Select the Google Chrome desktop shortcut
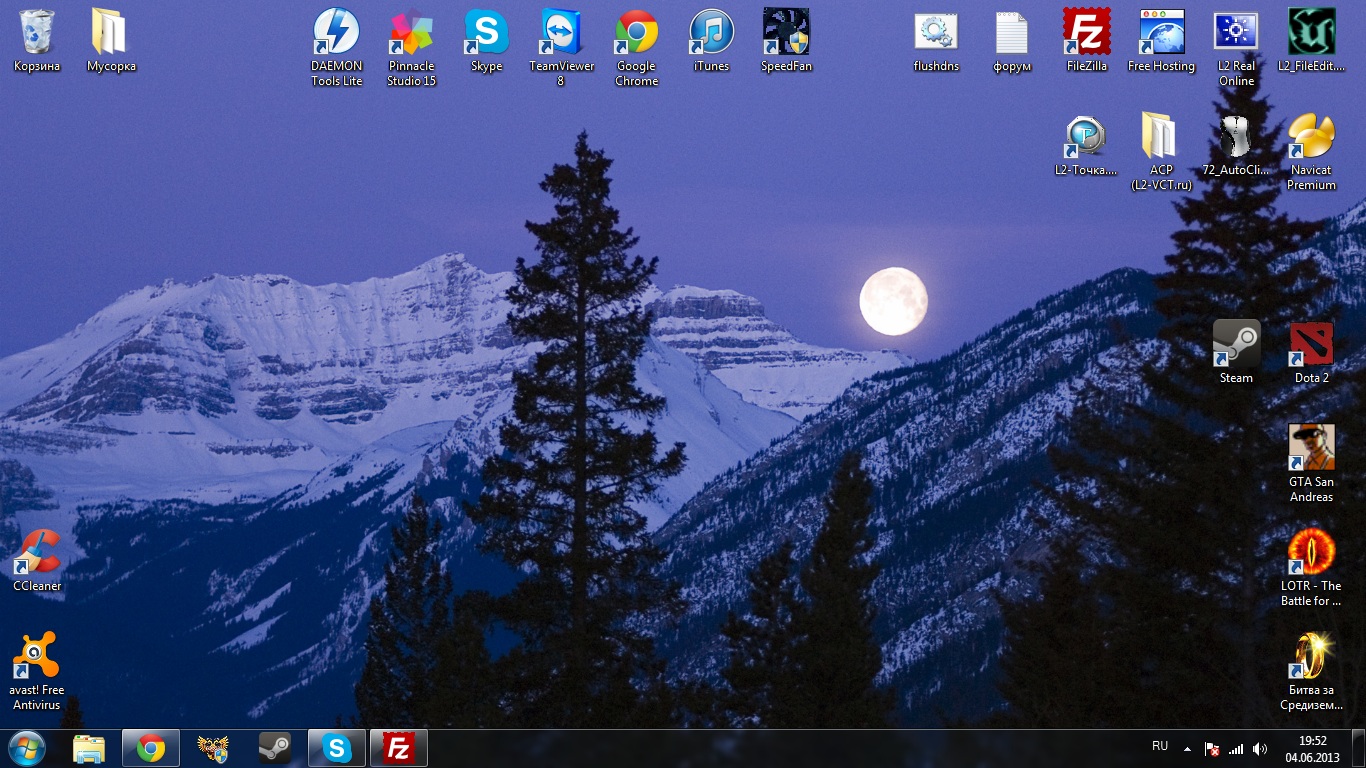This screenshot has height=768, width=1366. point(637,47)
